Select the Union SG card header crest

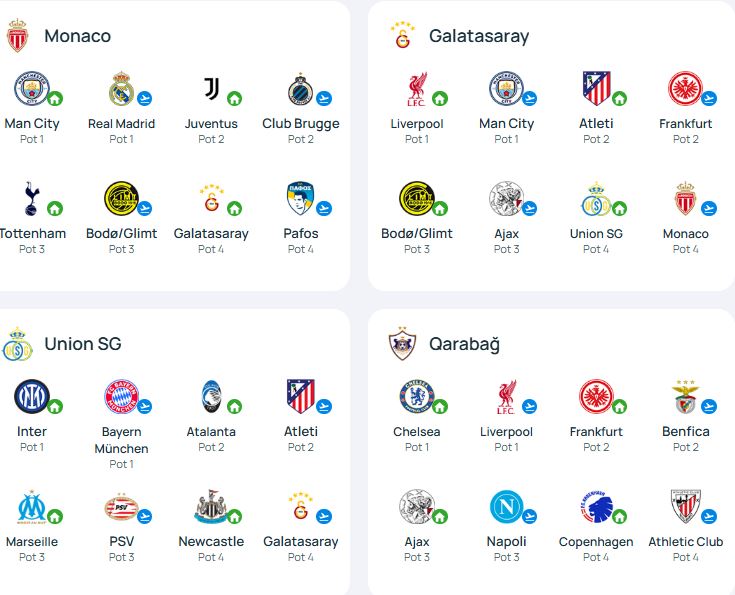17,344
